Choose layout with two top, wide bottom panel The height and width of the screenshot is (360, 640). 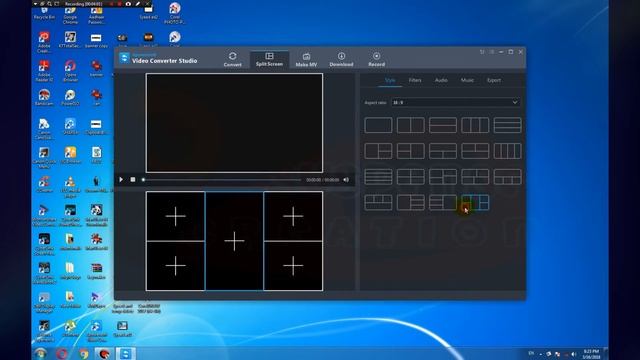[475, 151]
